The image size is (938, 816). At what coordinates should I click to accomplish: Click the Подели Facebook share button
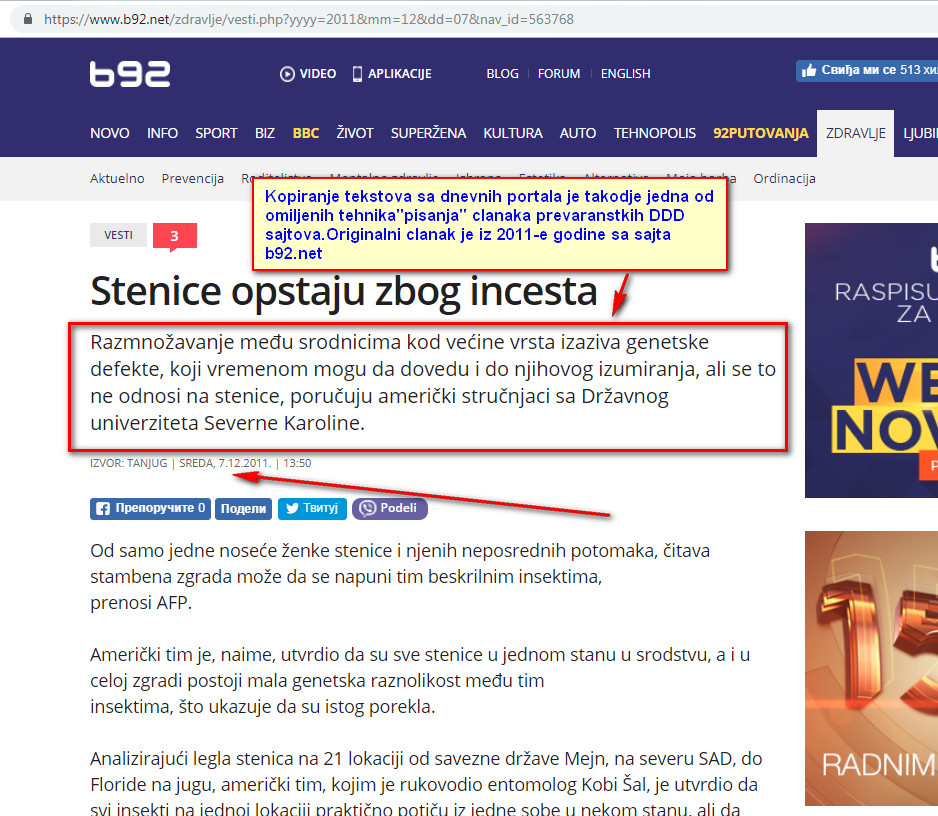tap(243, 509)
